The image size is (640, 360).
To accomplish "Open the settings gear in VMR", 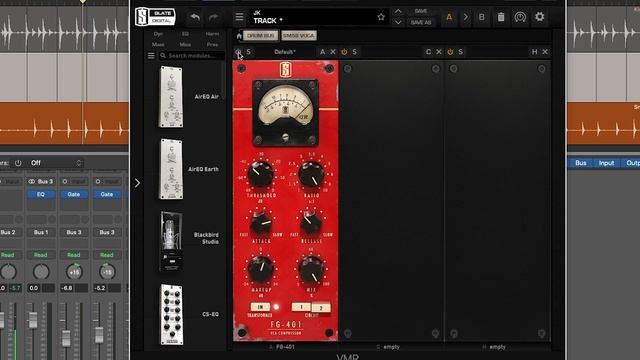I will click(x=540, y=17).
